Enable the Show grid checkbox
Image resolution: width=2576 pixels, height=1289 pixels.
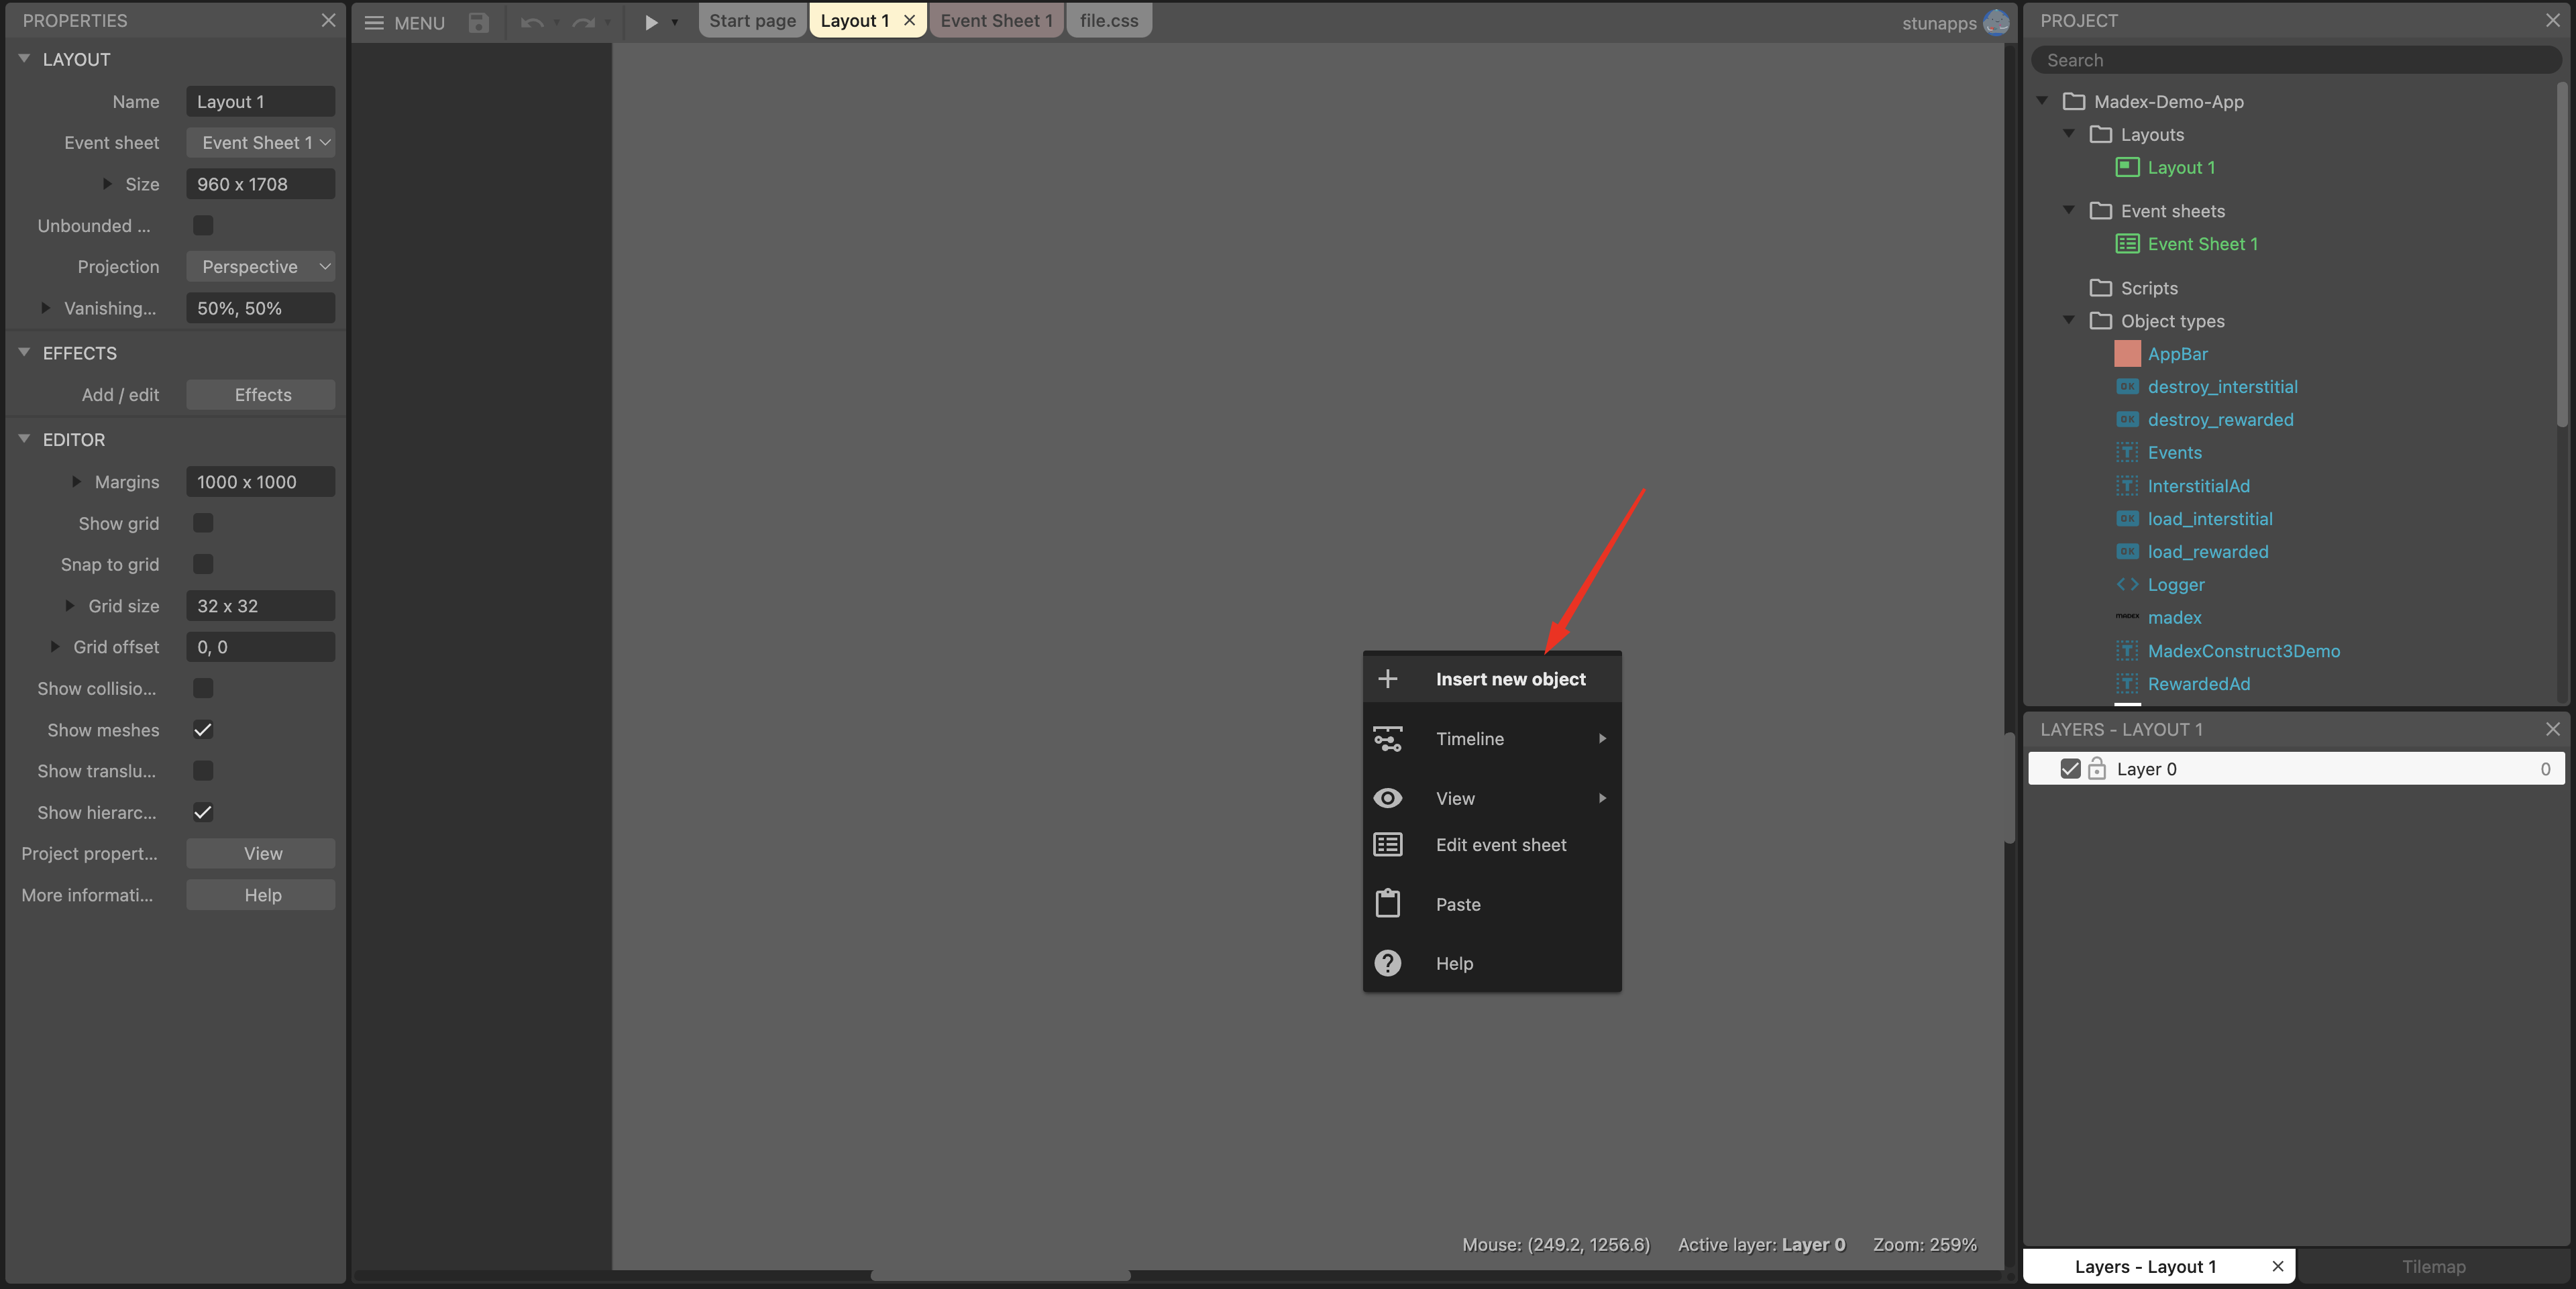coord(203,523)
